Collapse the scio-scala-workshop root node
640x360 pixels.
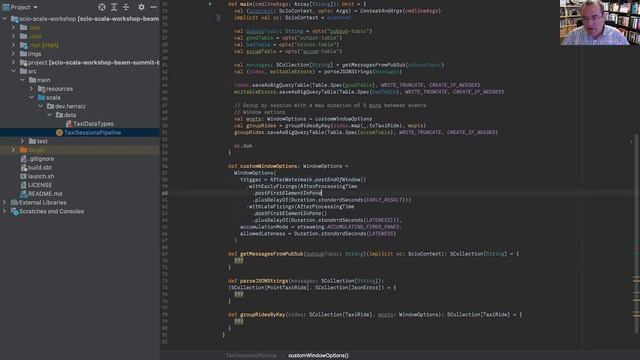[4, 19]
